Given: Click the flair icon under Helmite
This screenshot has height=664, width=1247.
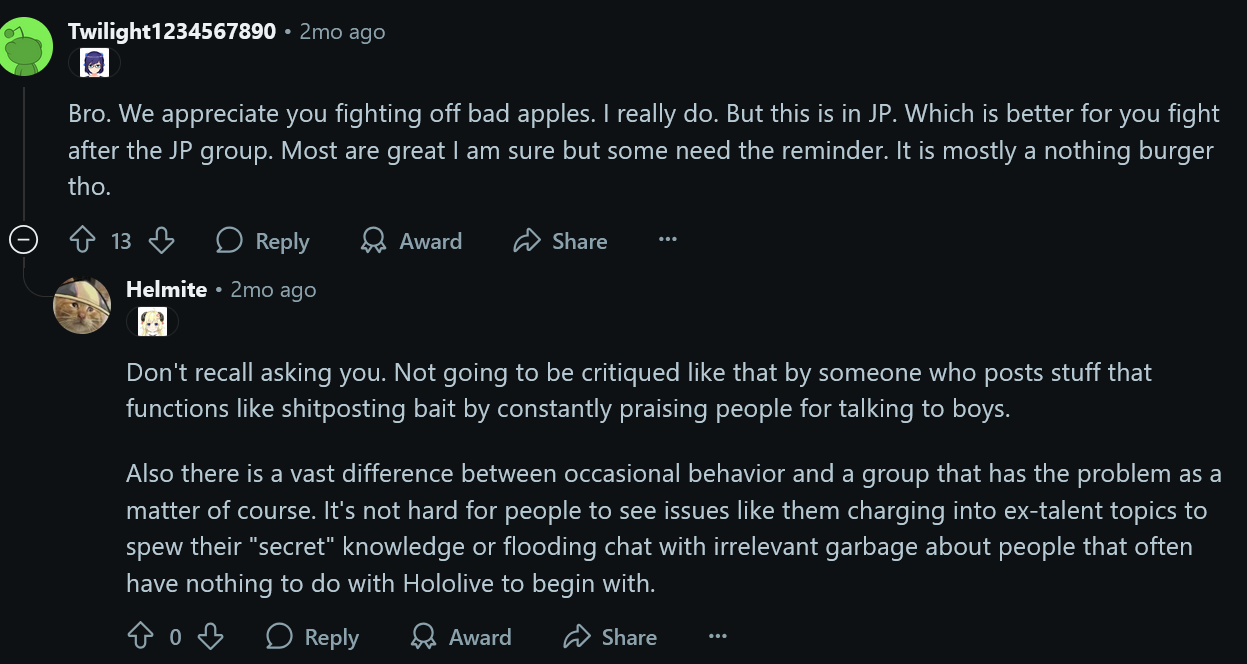Looking at the screenshot, I should [x=153, y=322].
